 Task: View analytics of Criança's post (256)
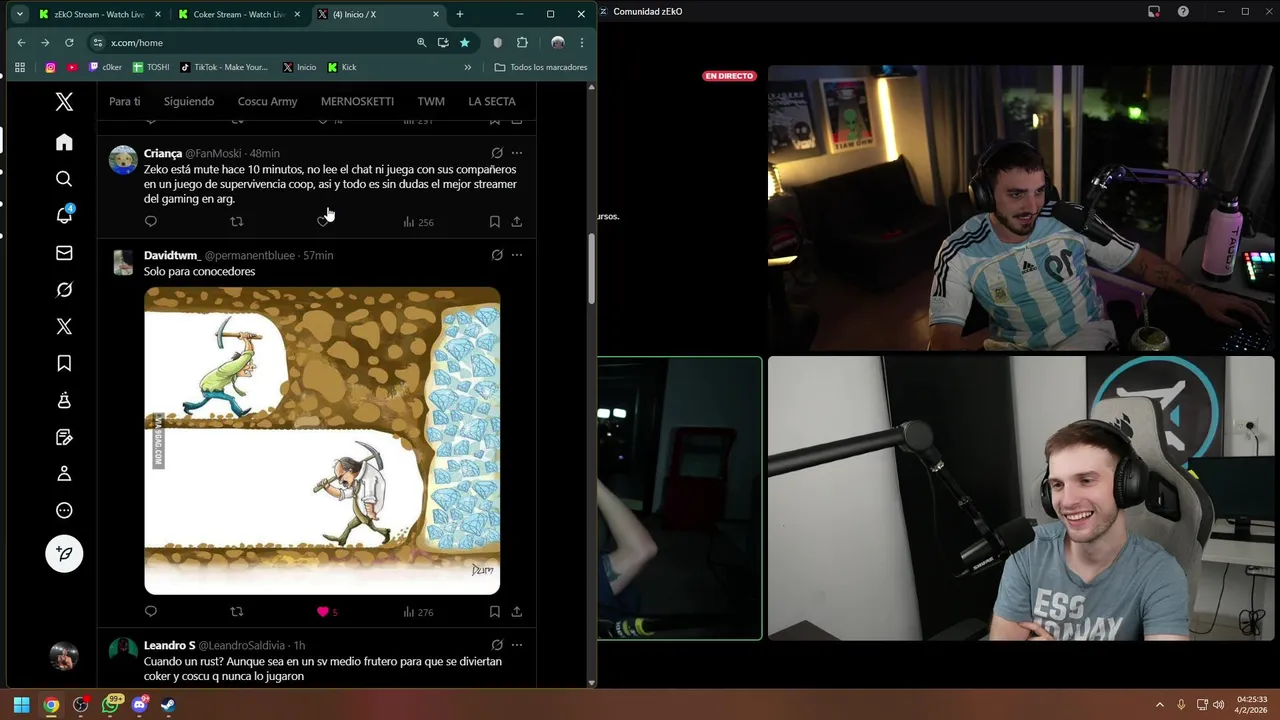[418, 222]
